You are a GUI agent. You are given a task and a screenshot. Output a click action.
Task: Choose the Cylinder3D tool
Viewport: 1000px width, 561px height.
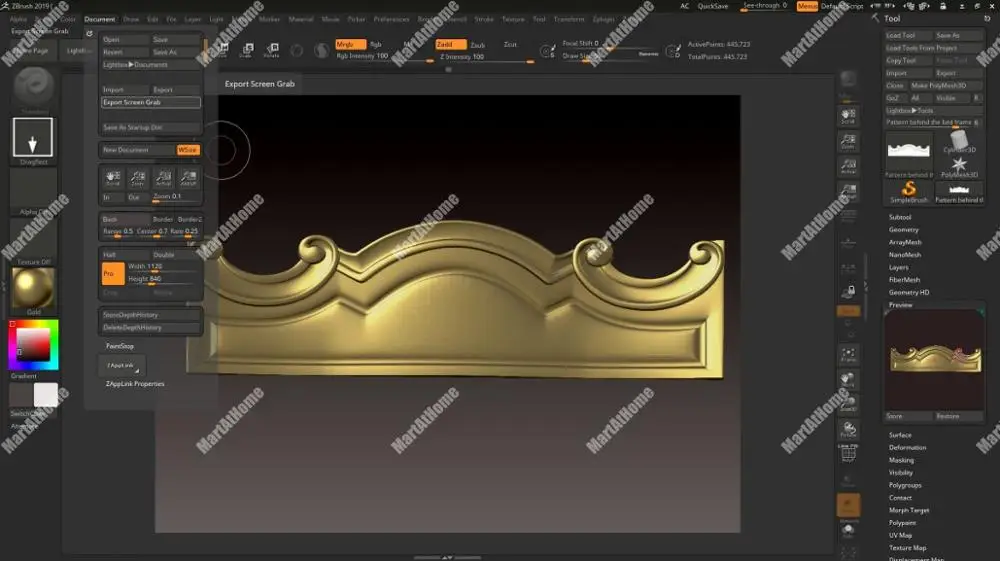[959, 140]
